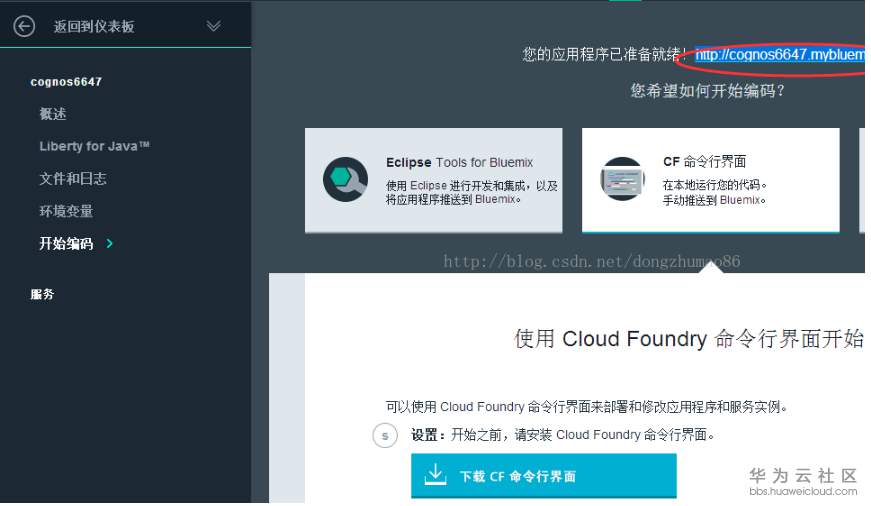
Task: Choose the CF 命令行界面 card
Action: (710, 180)
